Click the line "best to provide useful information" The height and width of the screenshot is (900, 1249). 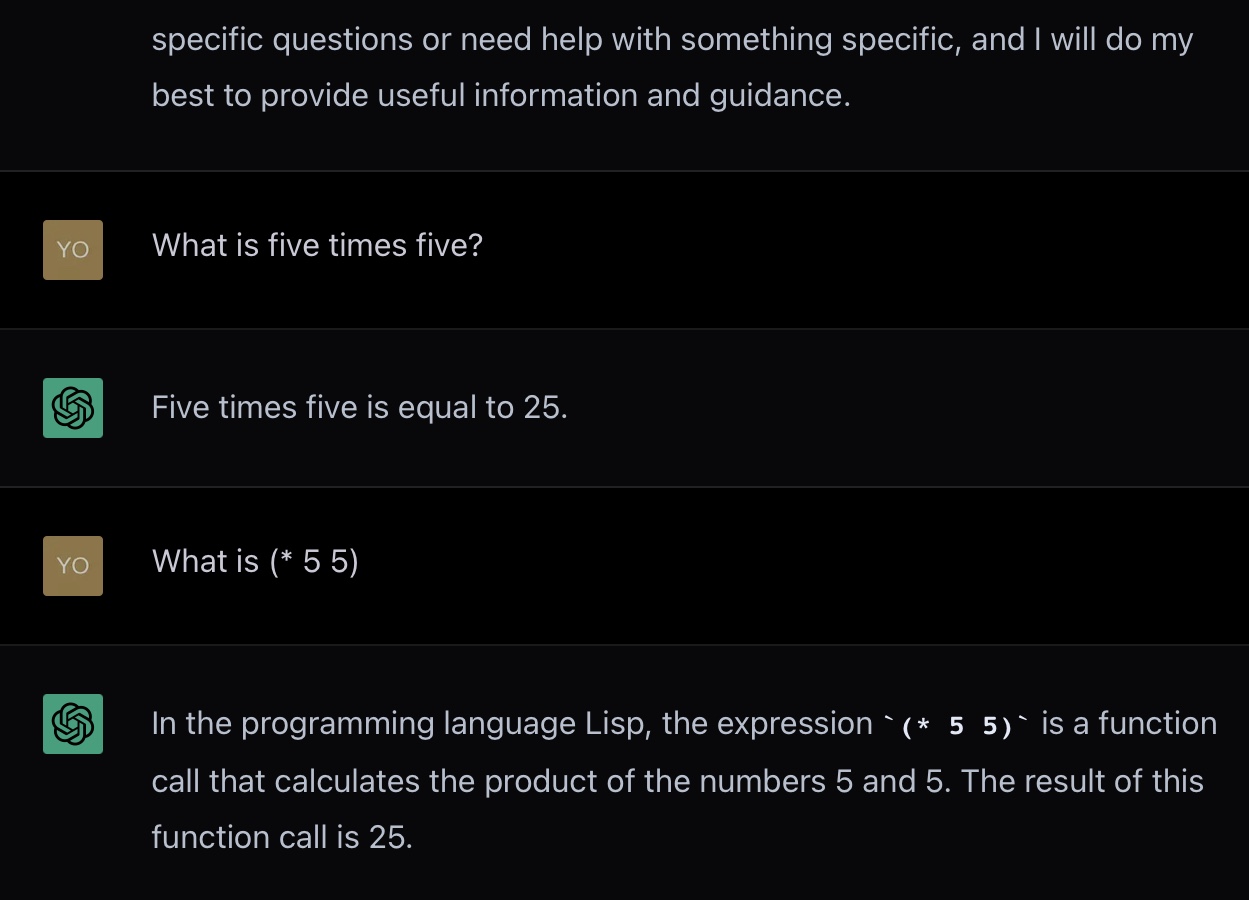(500, 95)
